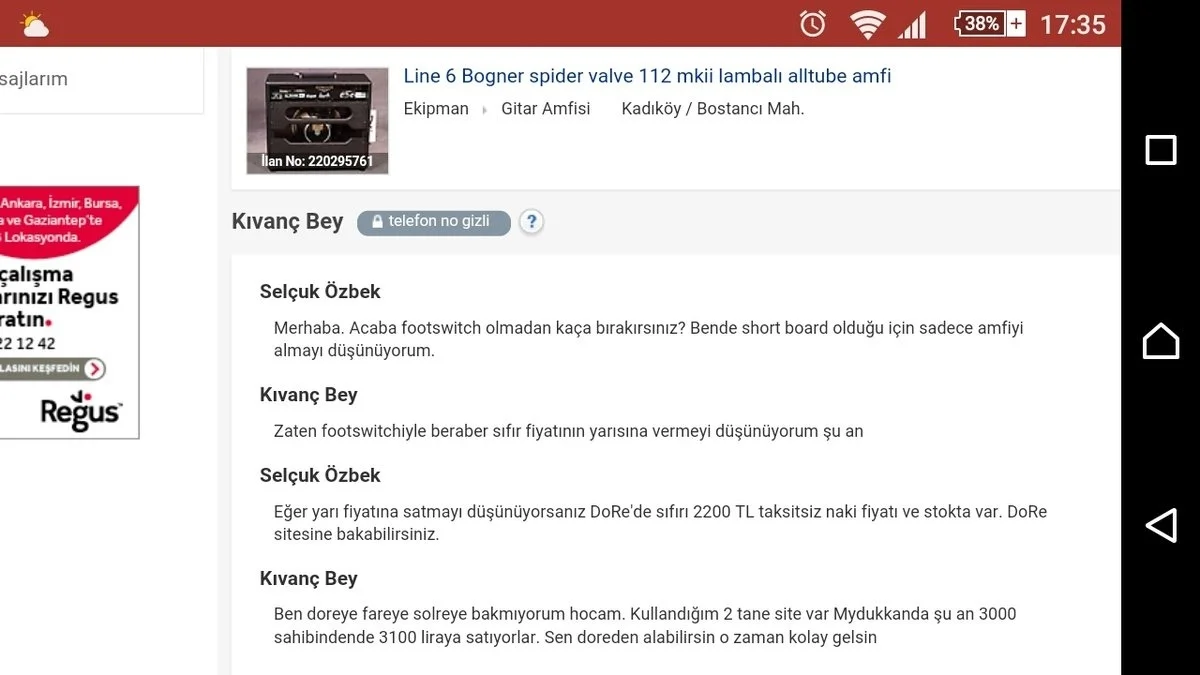The width and height of the screenshot is (1200, 675).
Task: Select the Kadıköy / Bostancı Mah. location
Action: tap(712, 109)
